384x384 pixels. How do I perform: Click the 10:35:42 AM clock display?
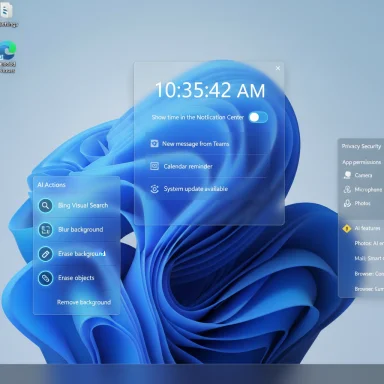[x=210, y=90]
